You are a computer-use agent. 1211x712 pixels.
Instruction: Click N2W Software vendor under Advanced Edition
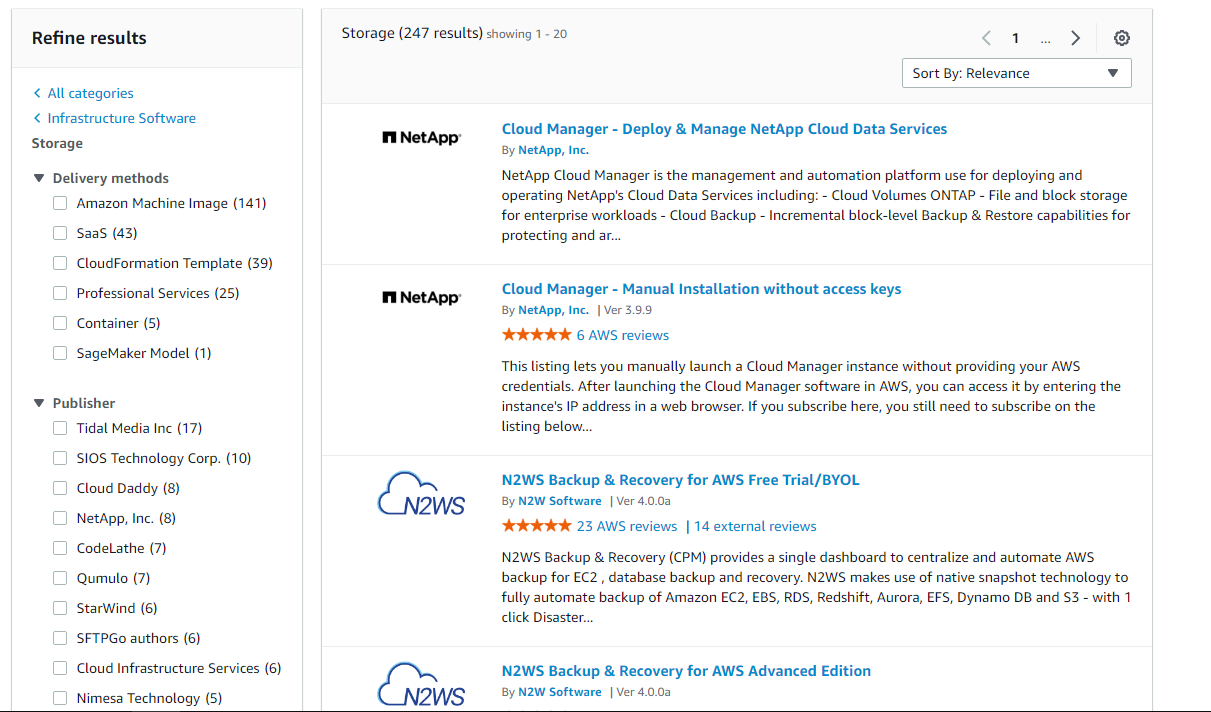pos(560,692)
